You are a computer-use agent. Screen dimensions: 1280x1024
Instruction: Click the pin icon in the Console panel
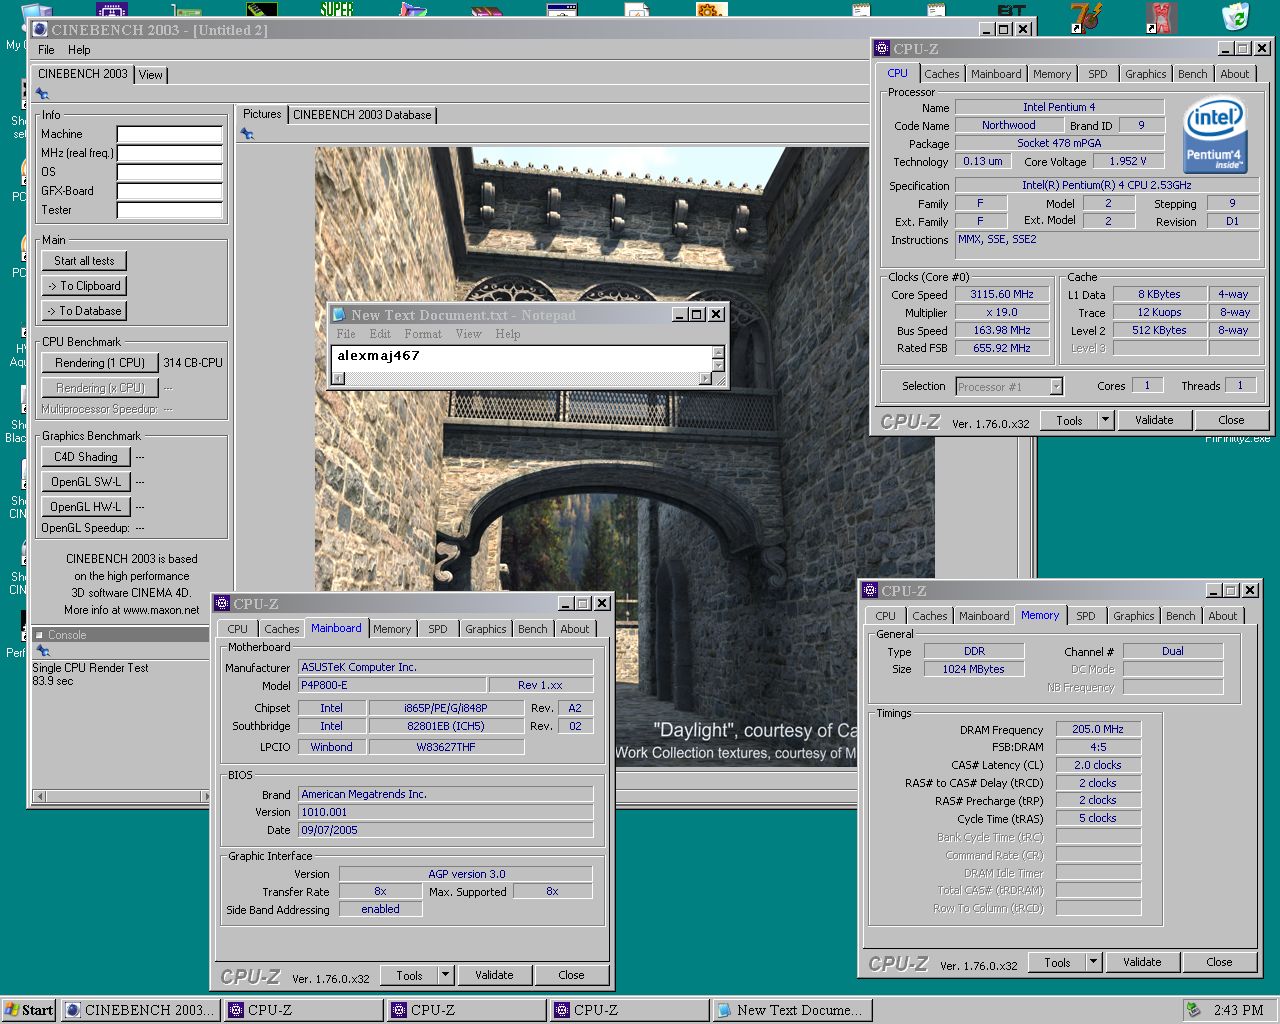42,651
